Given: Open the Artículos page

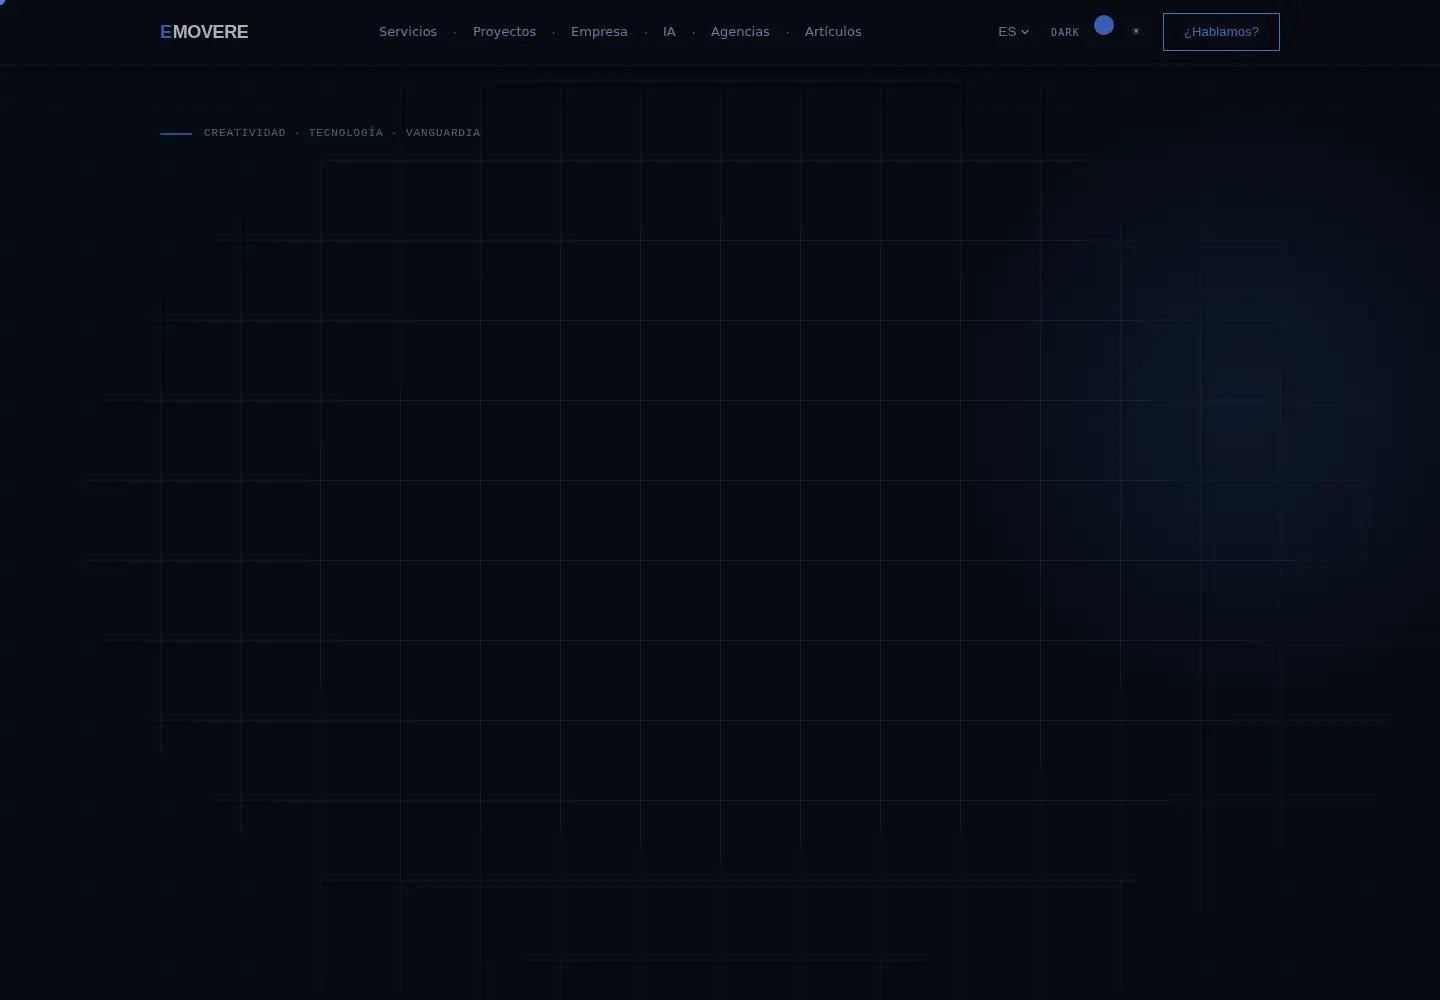Looking at the screenshot, I should click(833, 32).
